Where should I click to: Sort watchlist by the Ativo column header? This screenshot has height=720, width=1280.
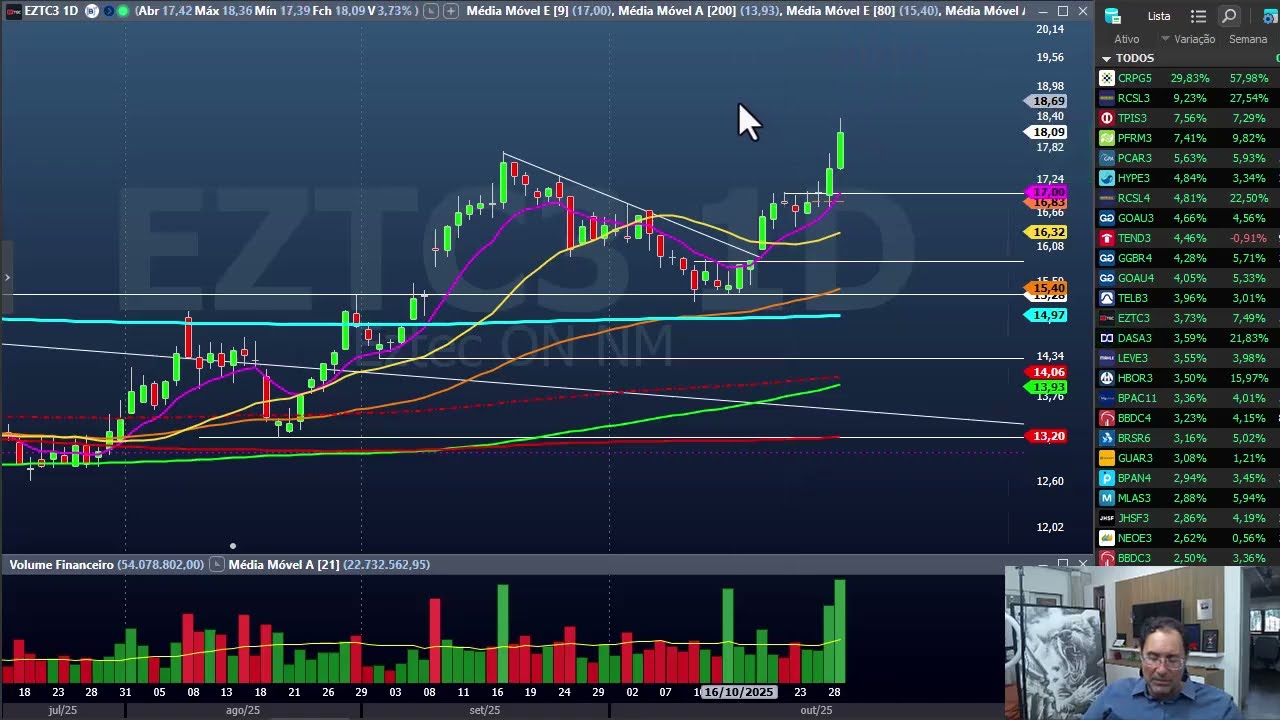tap(1126, 39)
